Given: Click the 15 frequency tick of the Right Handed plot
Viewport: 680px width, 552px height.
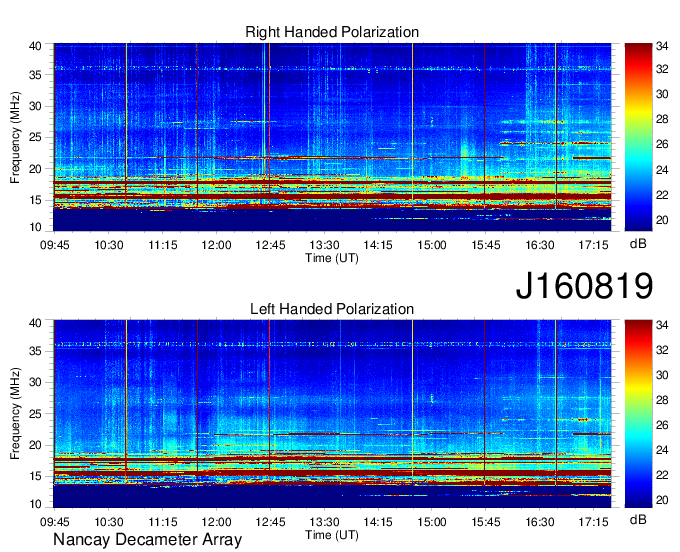Looking at the screenshot, I should pyautogui.click(x=36, y=200).
